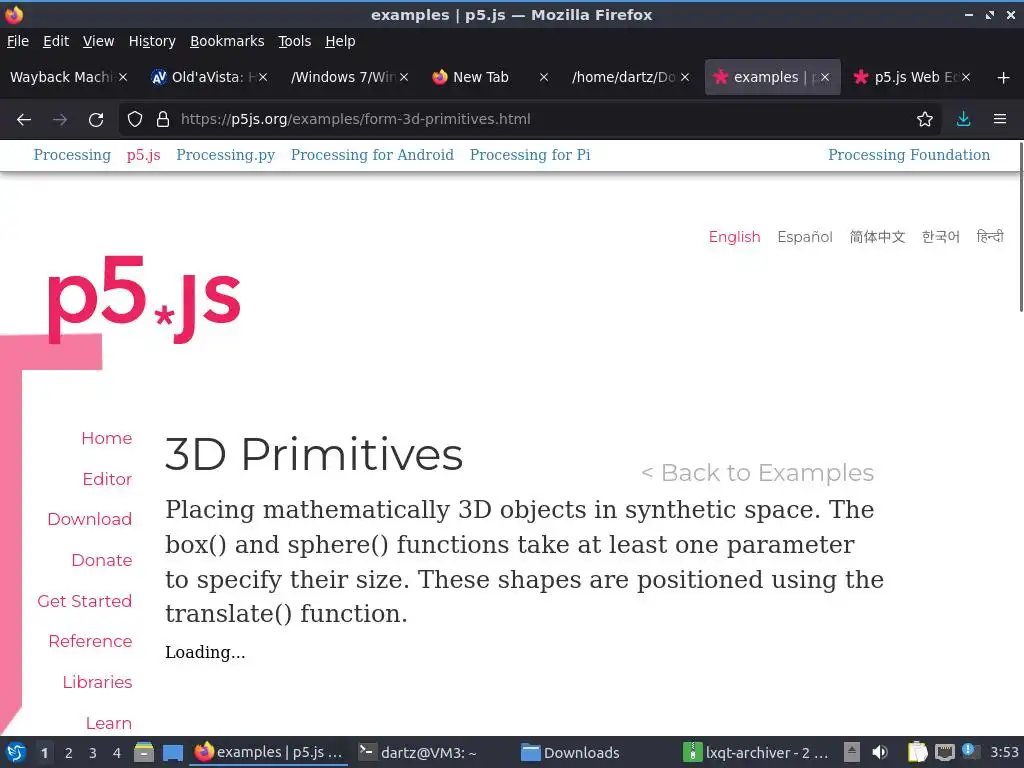1024x768 pixels.
Task: Open the Bookmarks menu
Action: [x=227, y=41]
